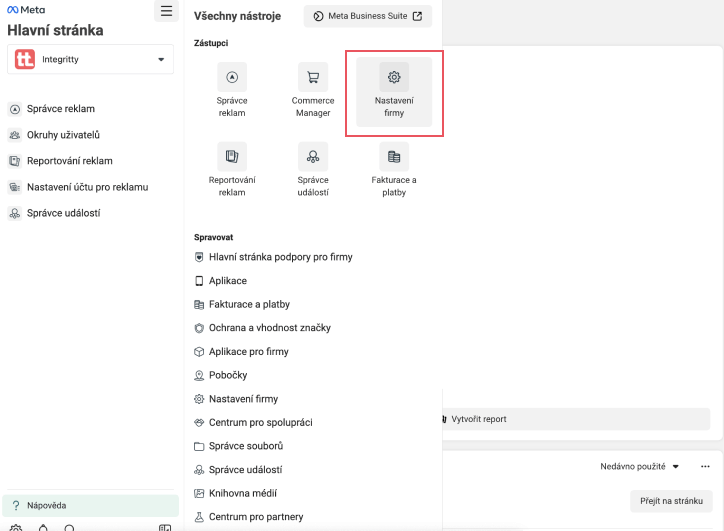The image size is (724, 531).
Task: Open Nápověda help link
Action: click(x=47, y=506)
